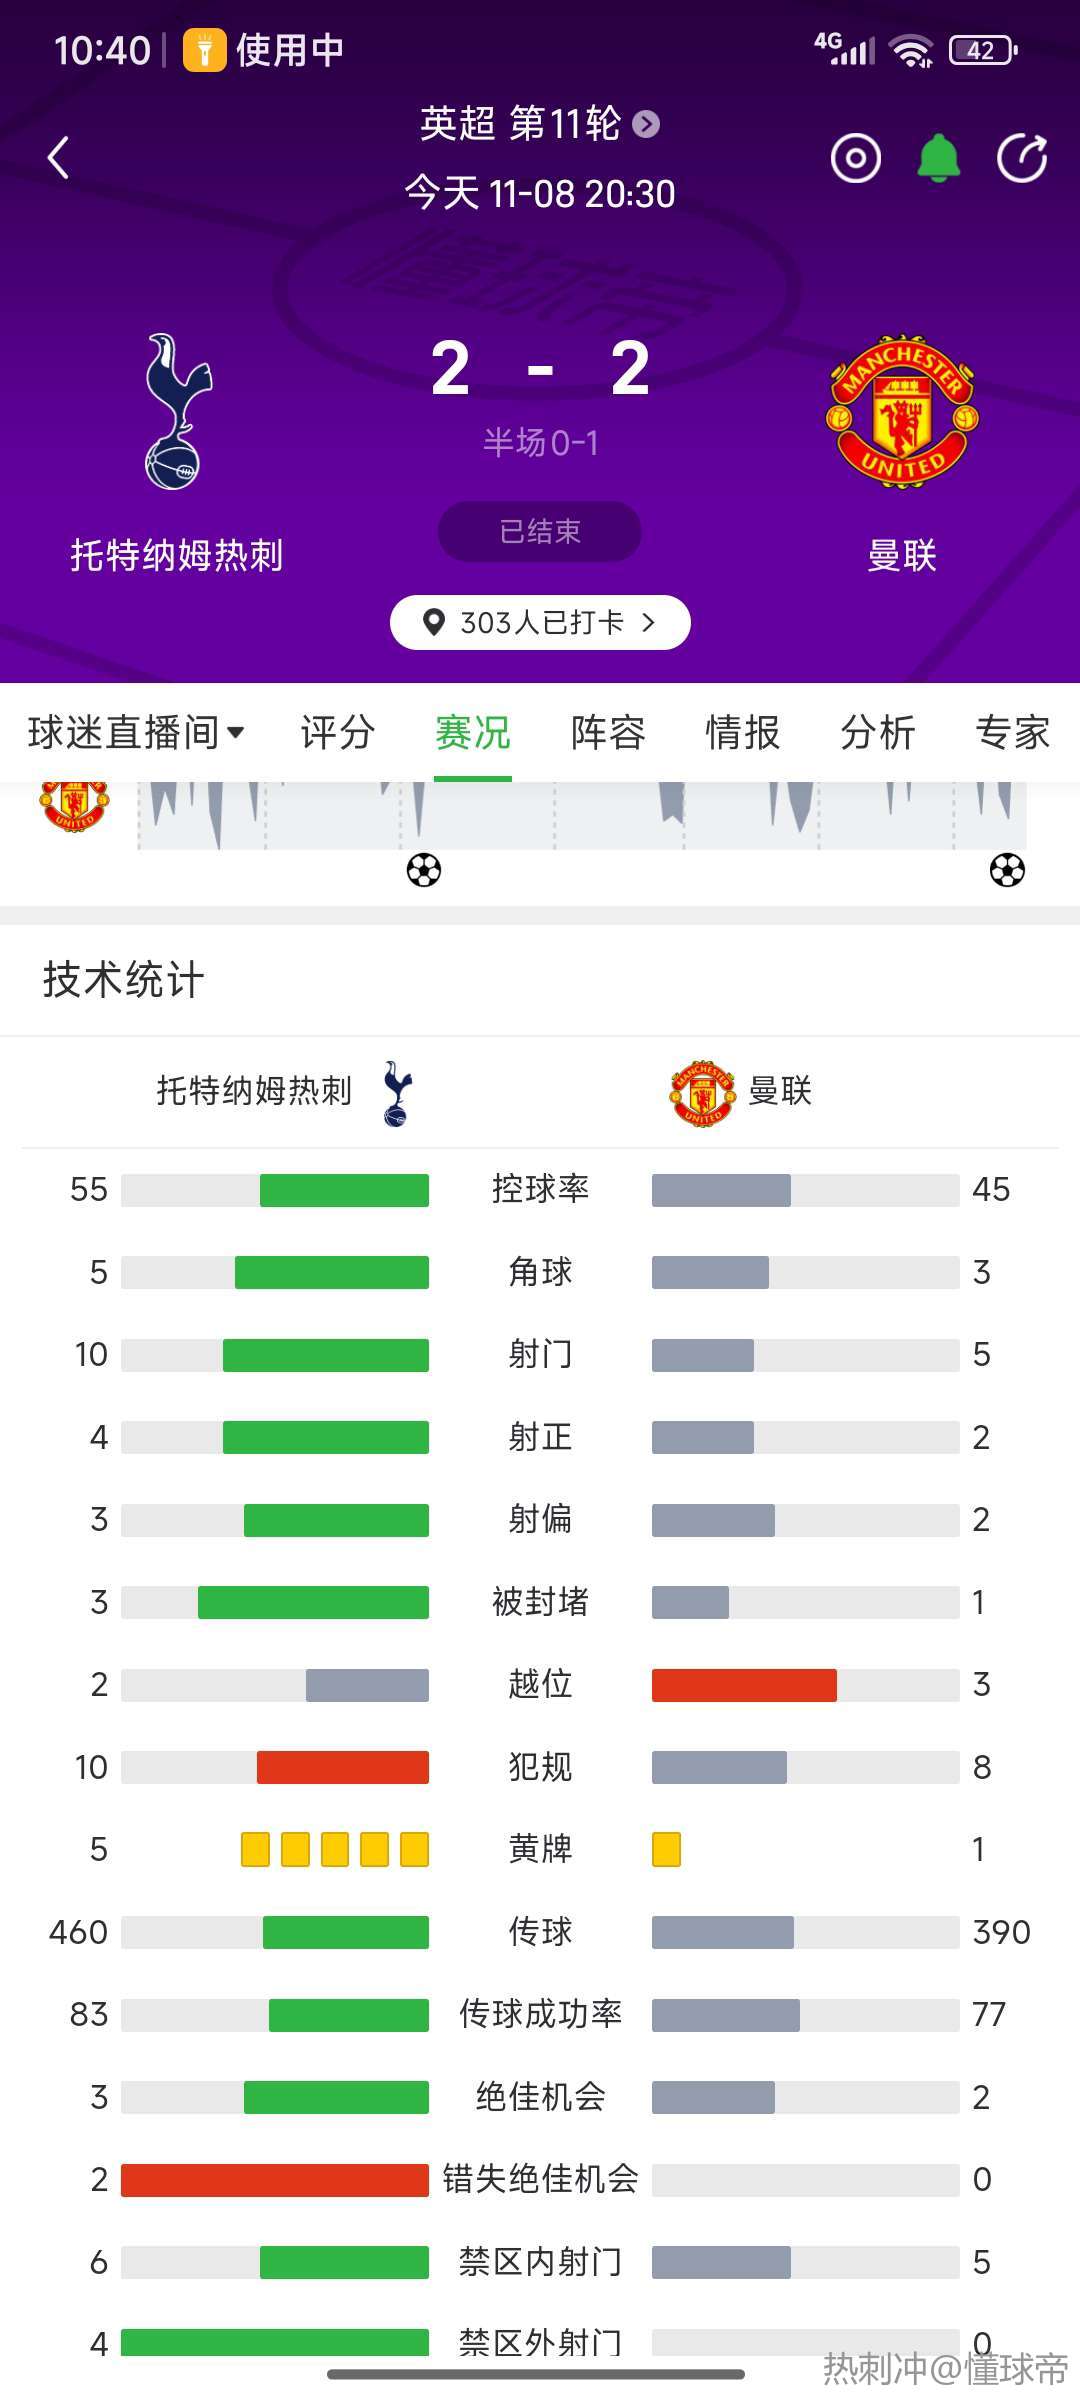The image size is (1080, 2400).
Task: Tap the 已结束 match status button
Action: point(540,531)
